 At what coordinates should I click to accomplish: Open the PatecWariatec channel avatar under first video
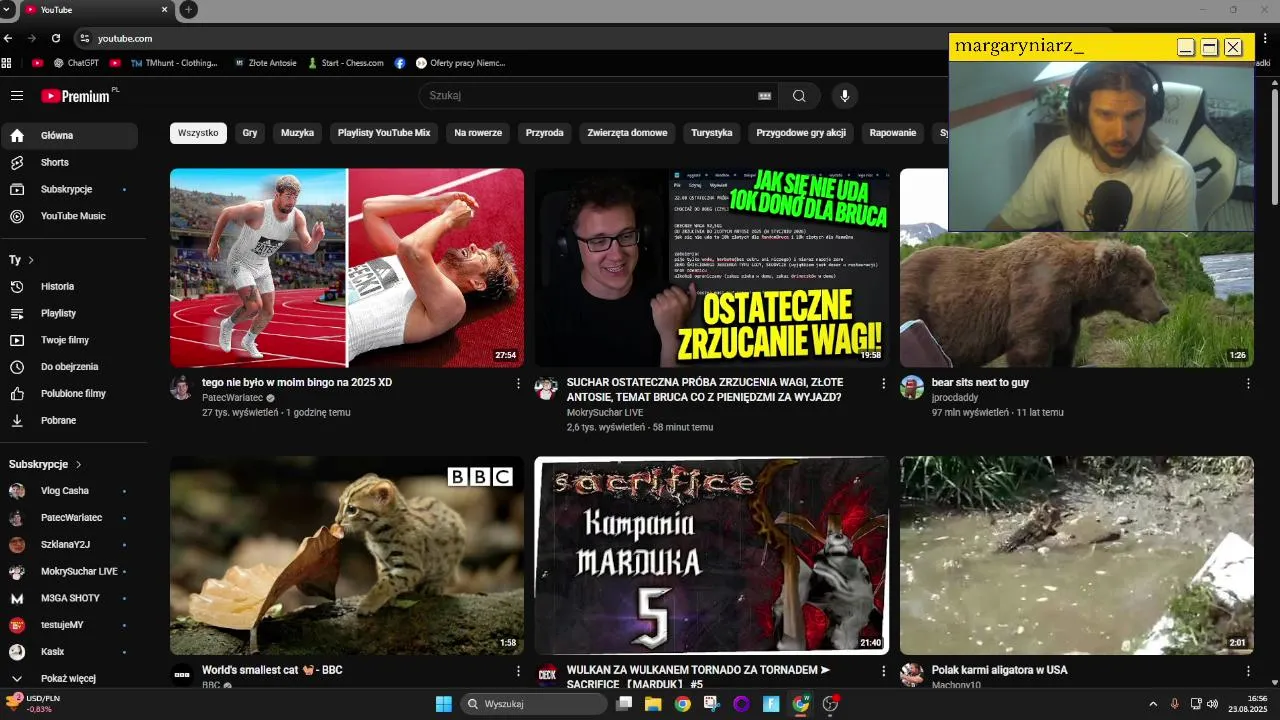181,388
